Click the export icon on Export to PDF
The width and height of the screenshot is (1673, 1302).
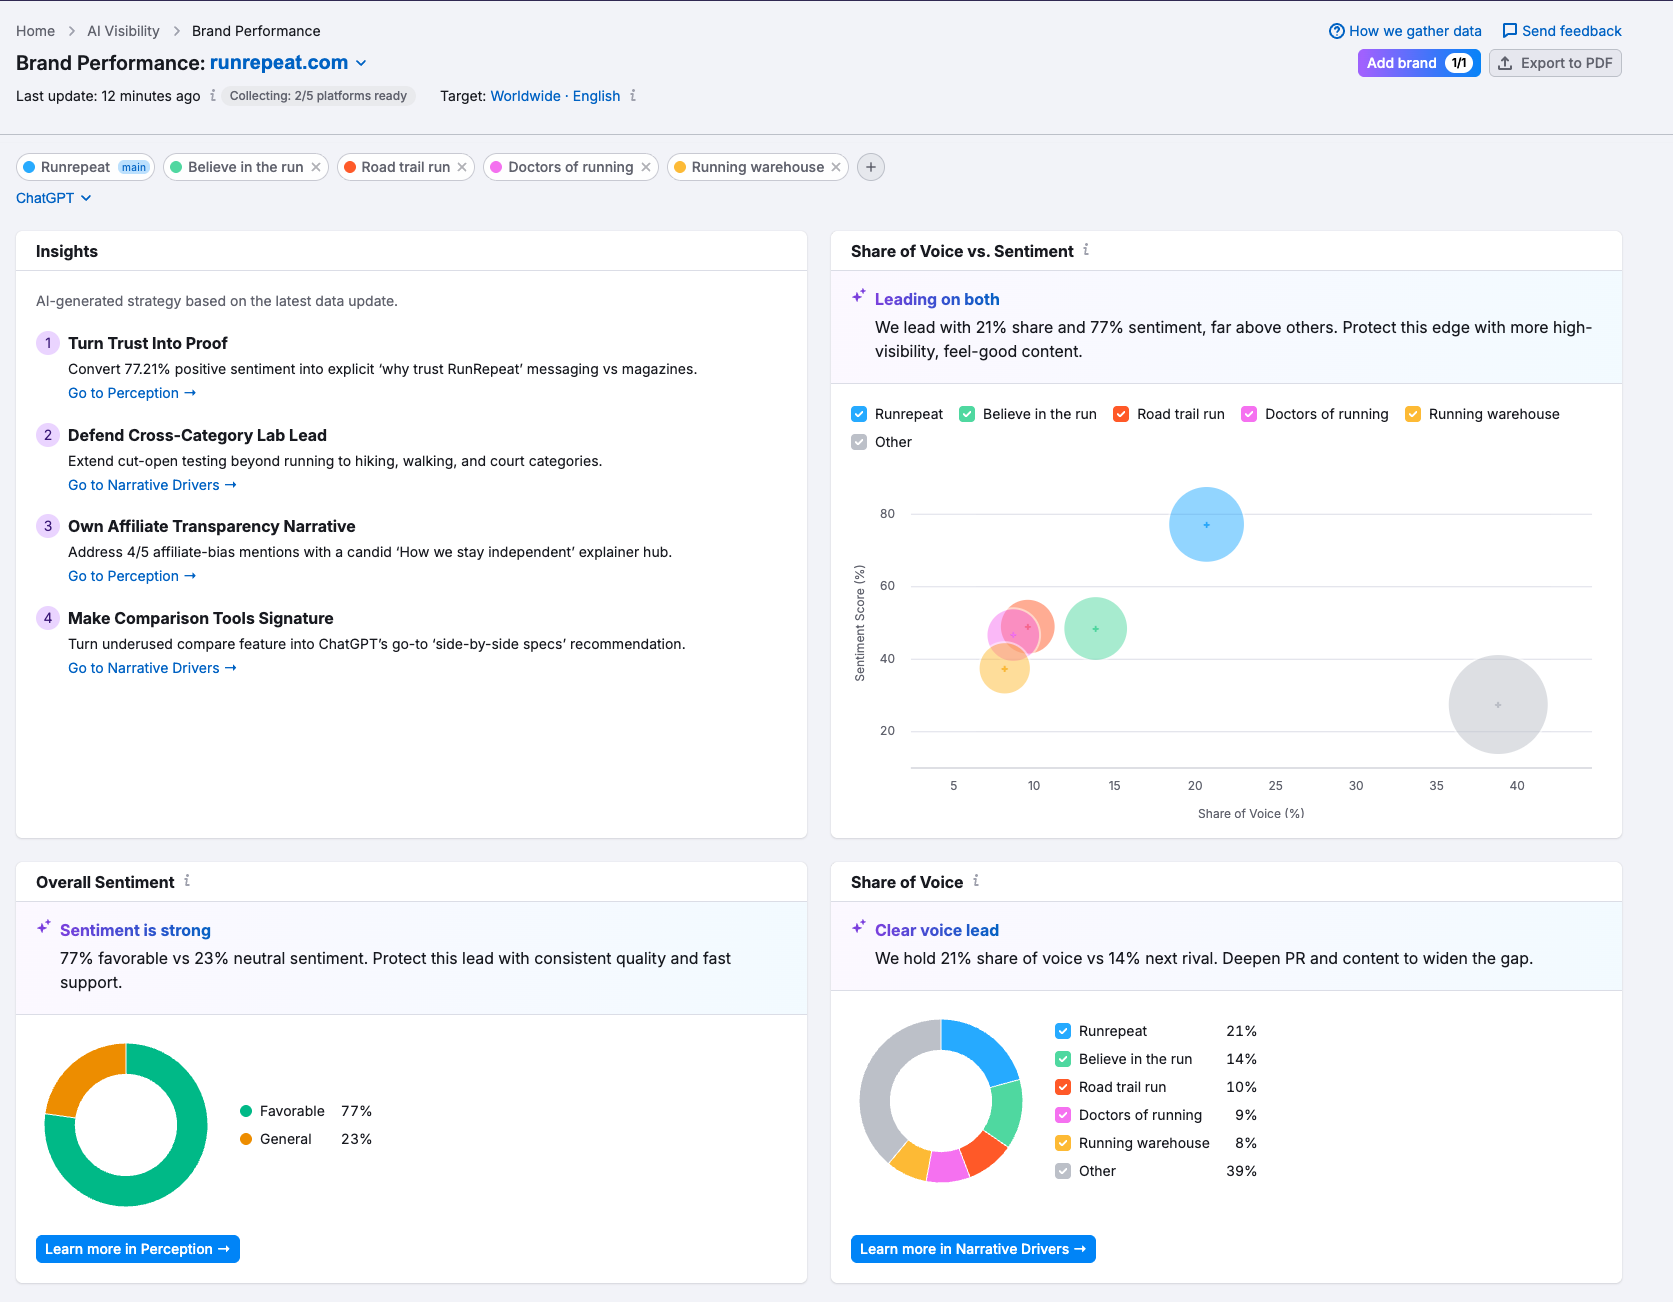pos(1506,63)
